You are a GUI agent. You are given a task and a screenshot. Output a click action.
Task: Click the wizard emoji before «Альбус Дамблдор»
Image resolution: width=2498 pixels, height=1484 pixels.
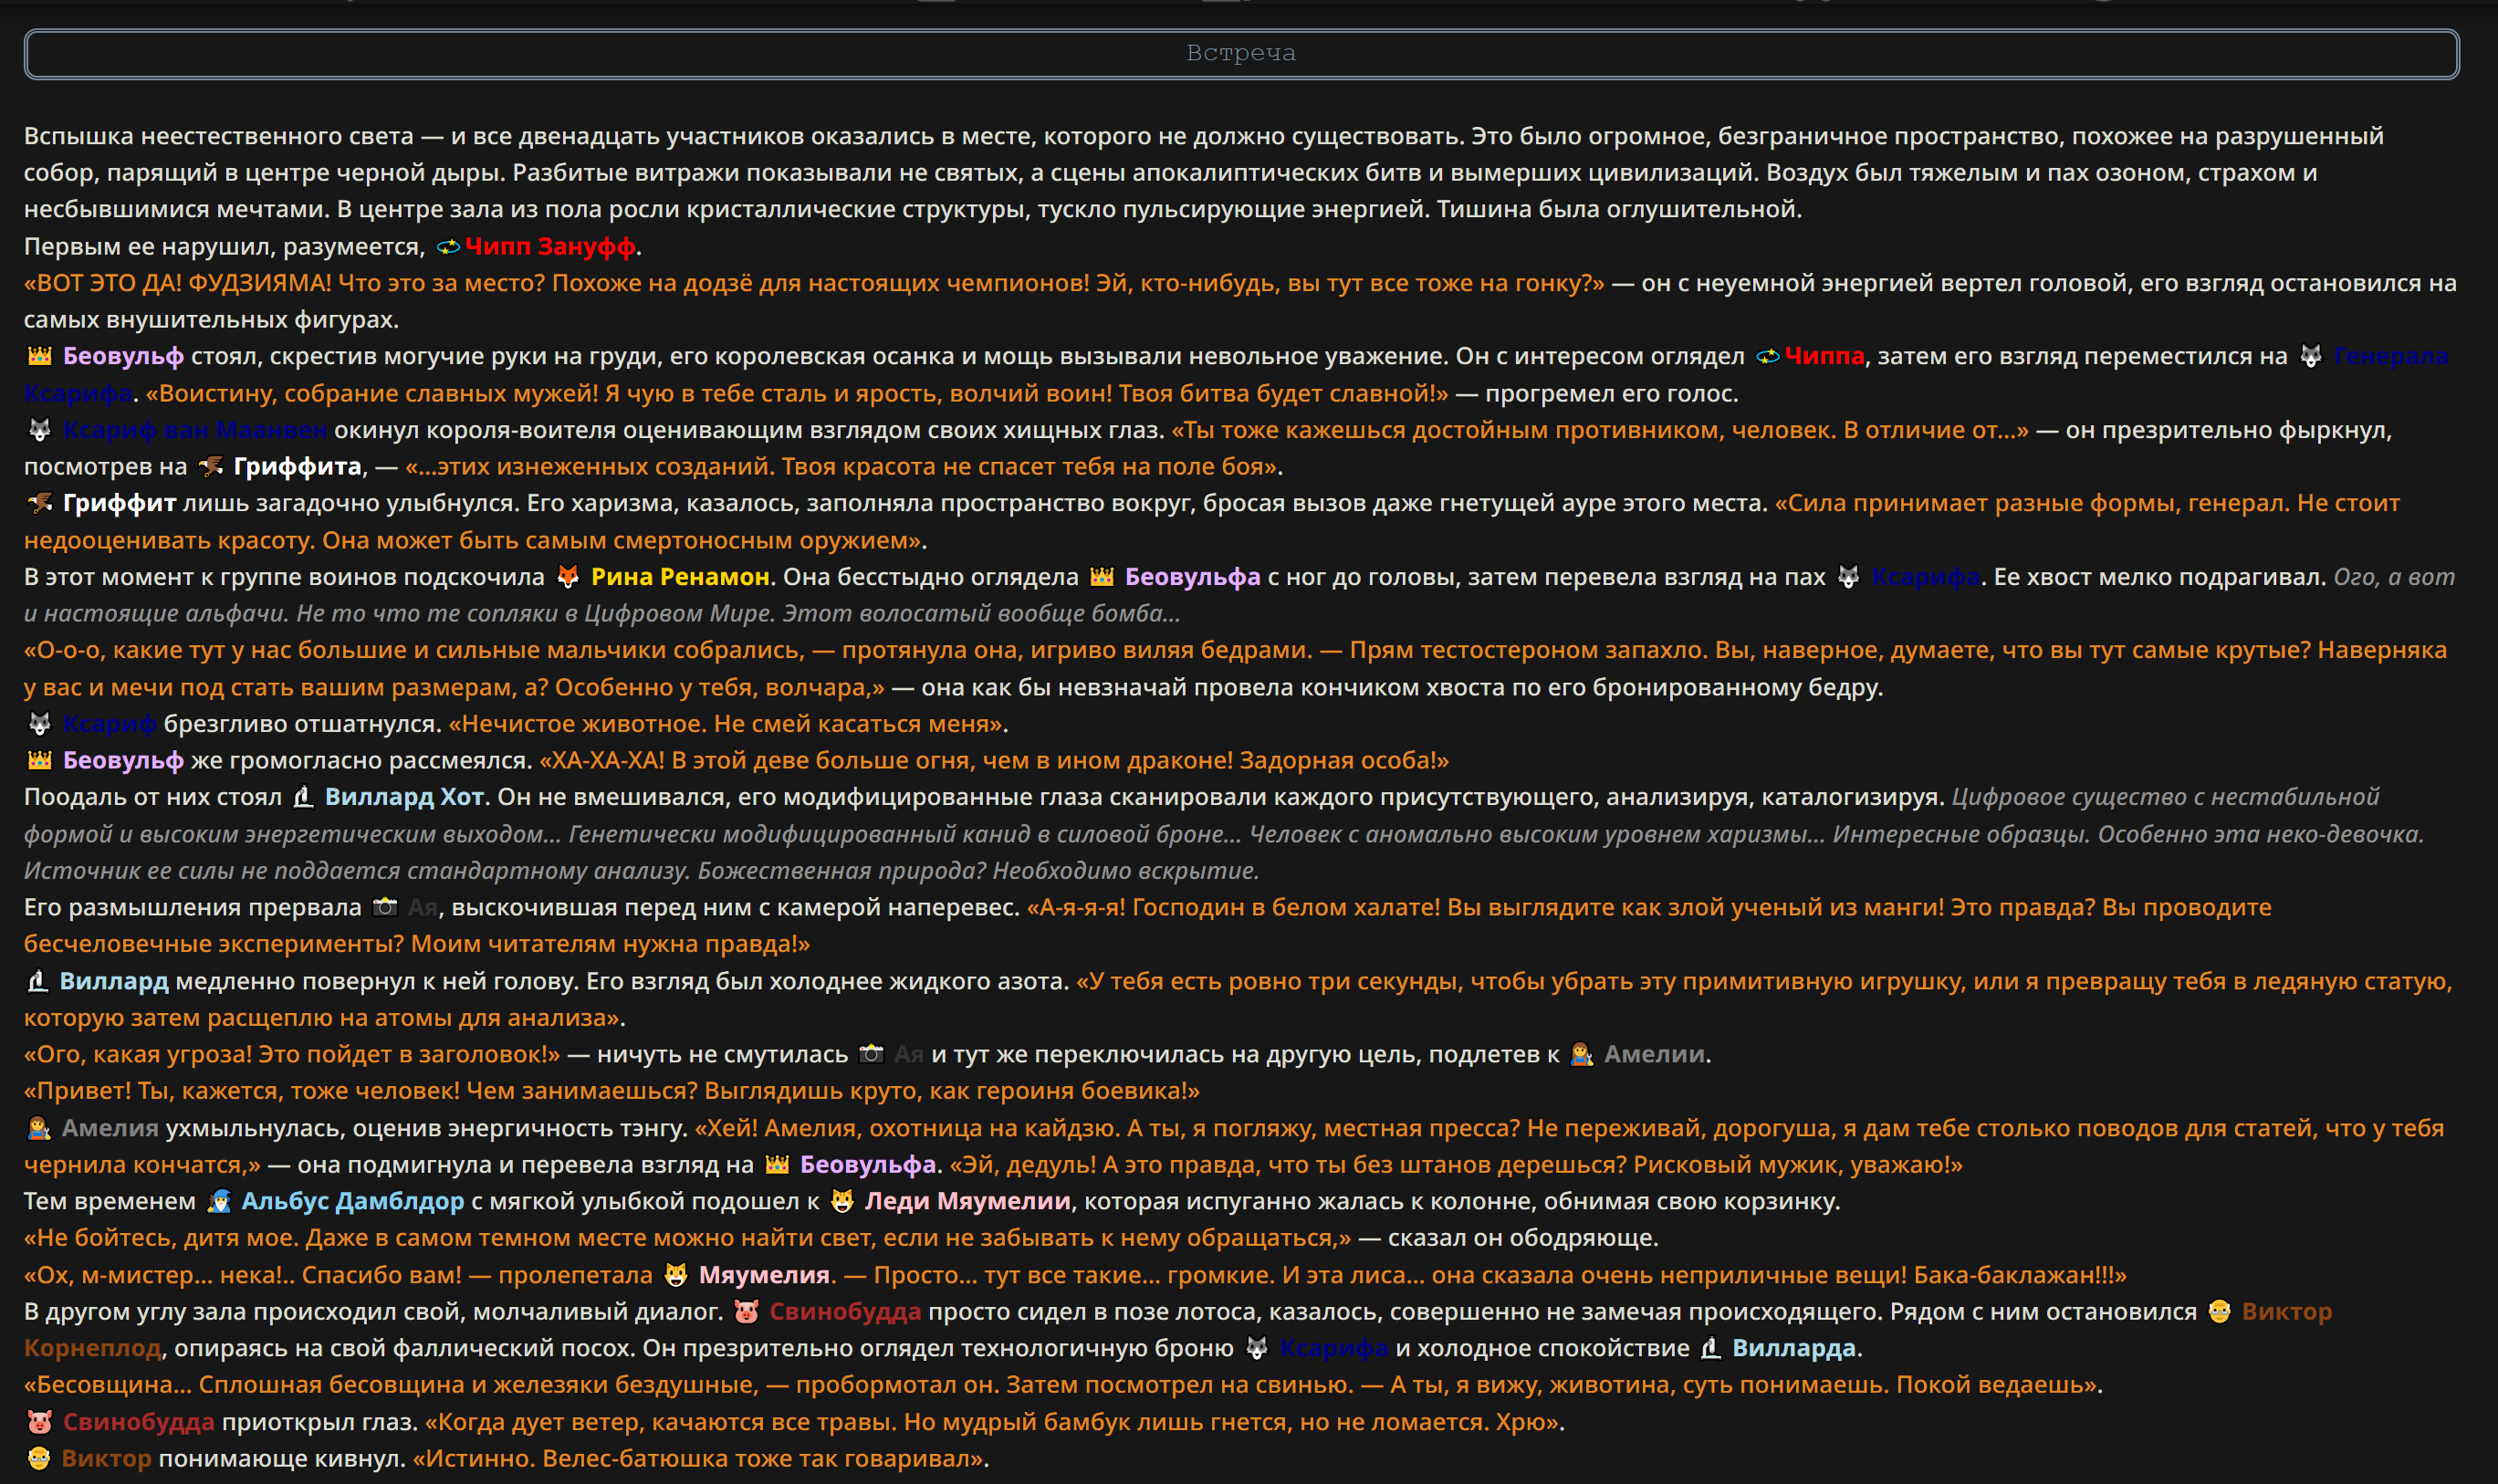coord(219,1201)
